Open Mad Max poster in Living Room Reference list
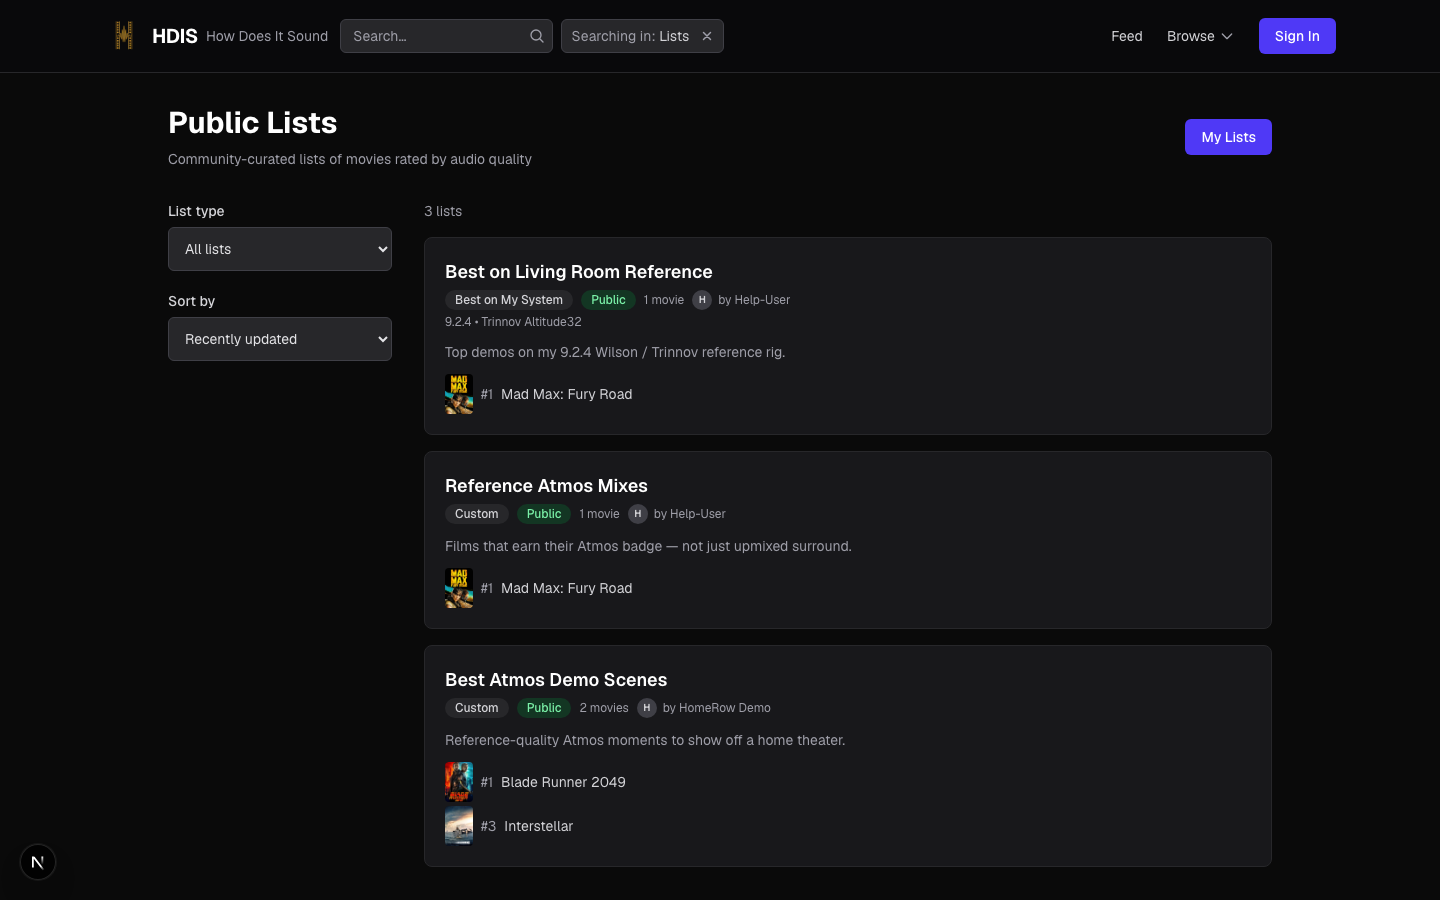This screenshot has height=900, width=1440. pyautogui.click(x=459, y=394)
